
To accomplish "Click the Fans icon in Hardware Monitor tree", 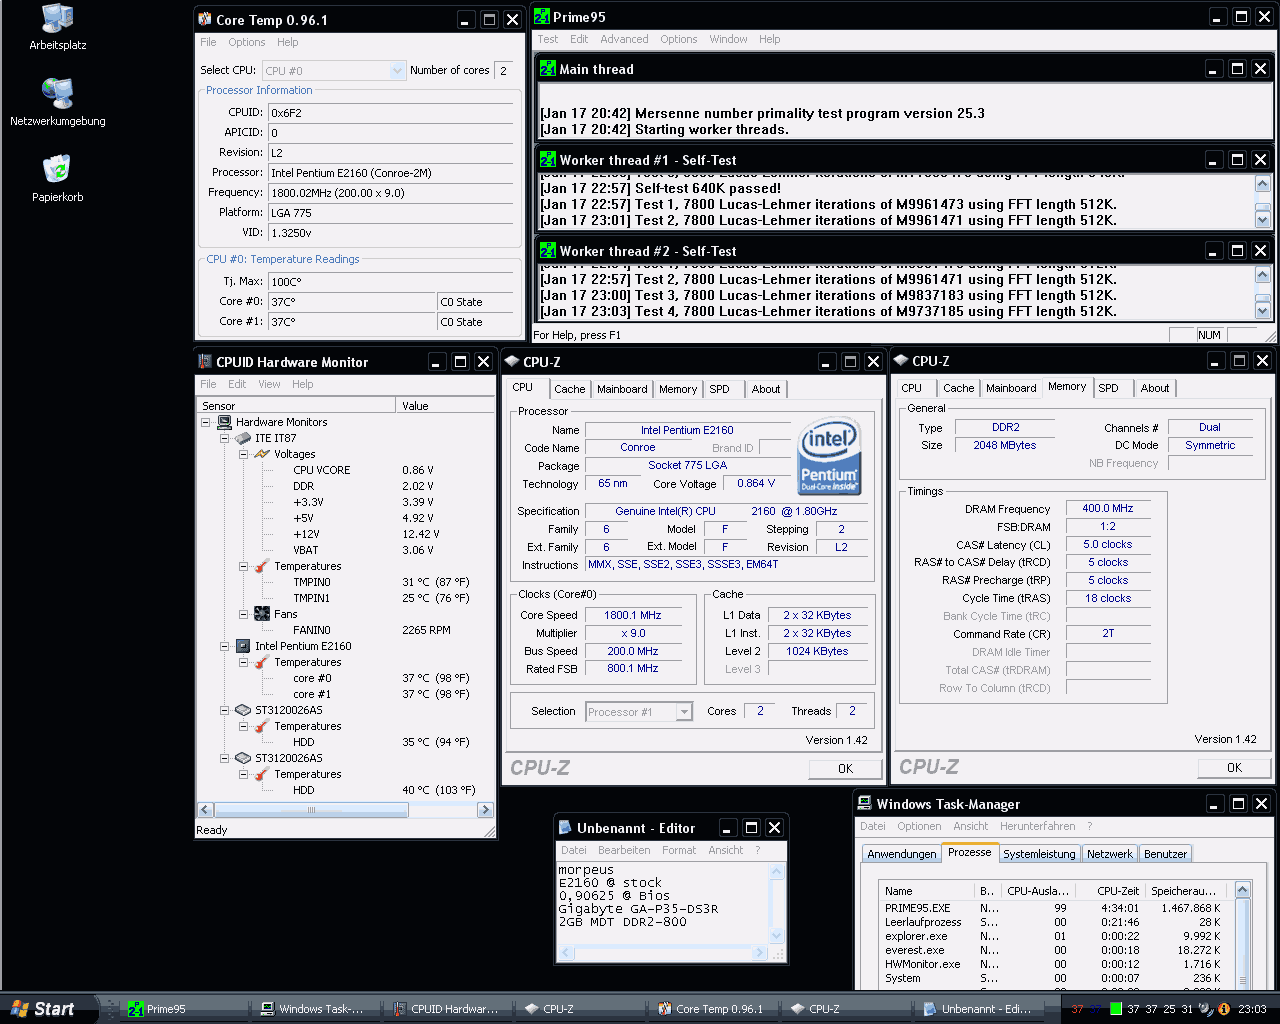I will click(262, 614).
